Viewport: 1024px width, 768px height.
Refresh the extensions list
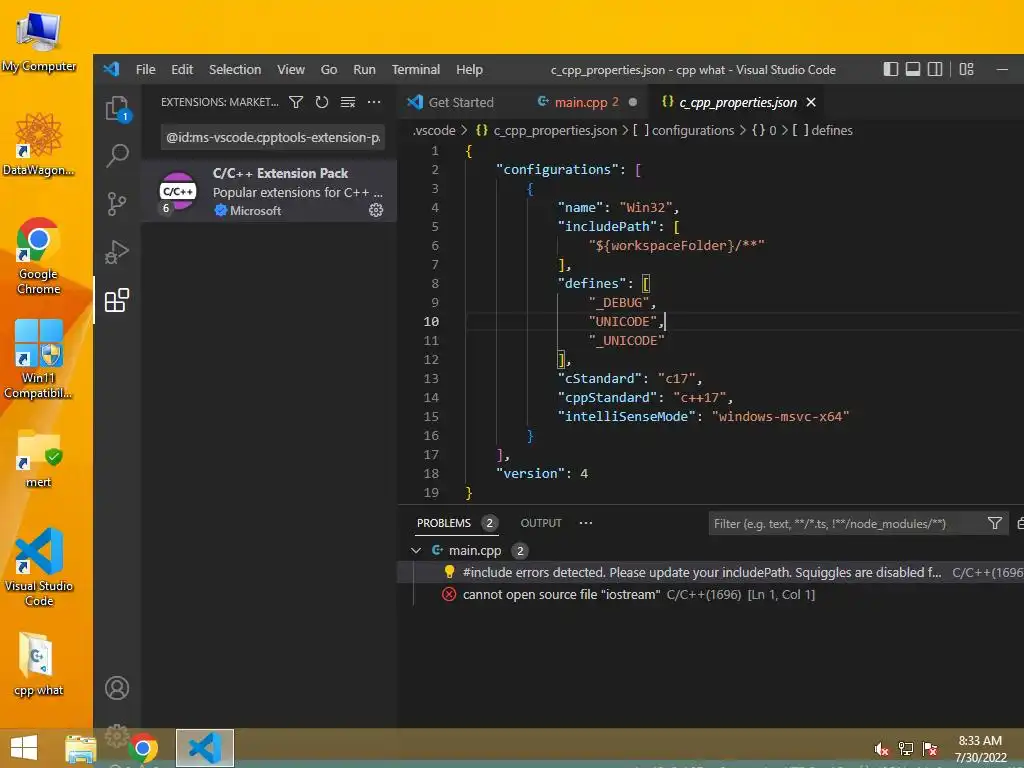[x=321, y=102]
